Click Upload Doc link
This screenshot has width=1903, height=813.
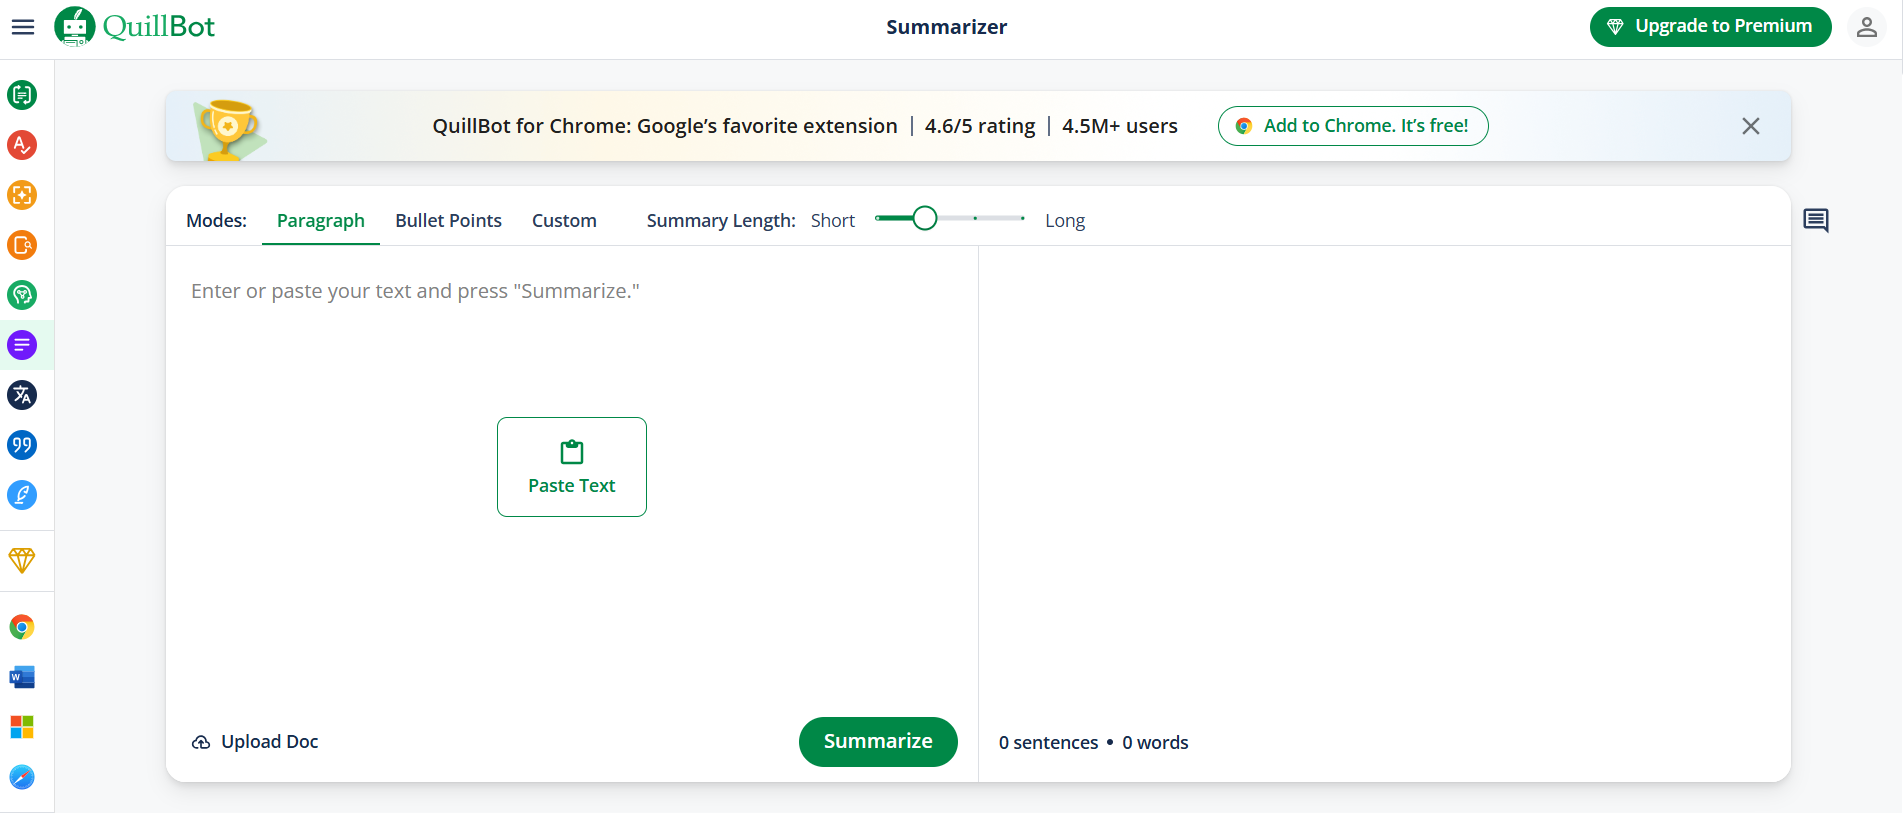(255, 742)
